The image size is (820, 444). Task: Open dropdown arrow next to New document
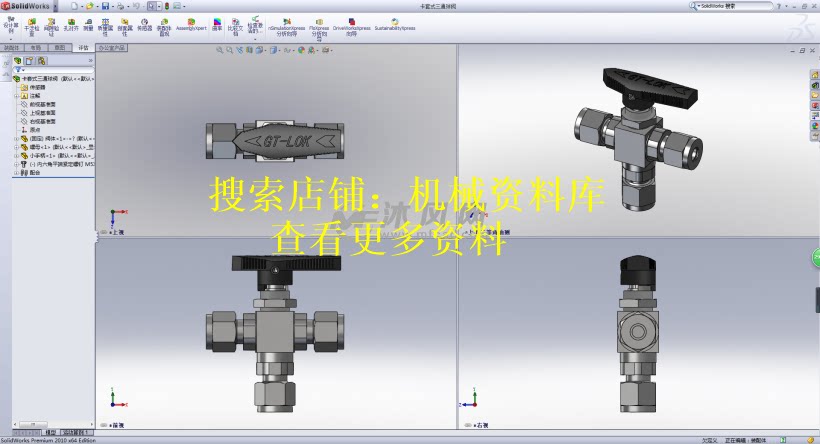pos(82,6)
